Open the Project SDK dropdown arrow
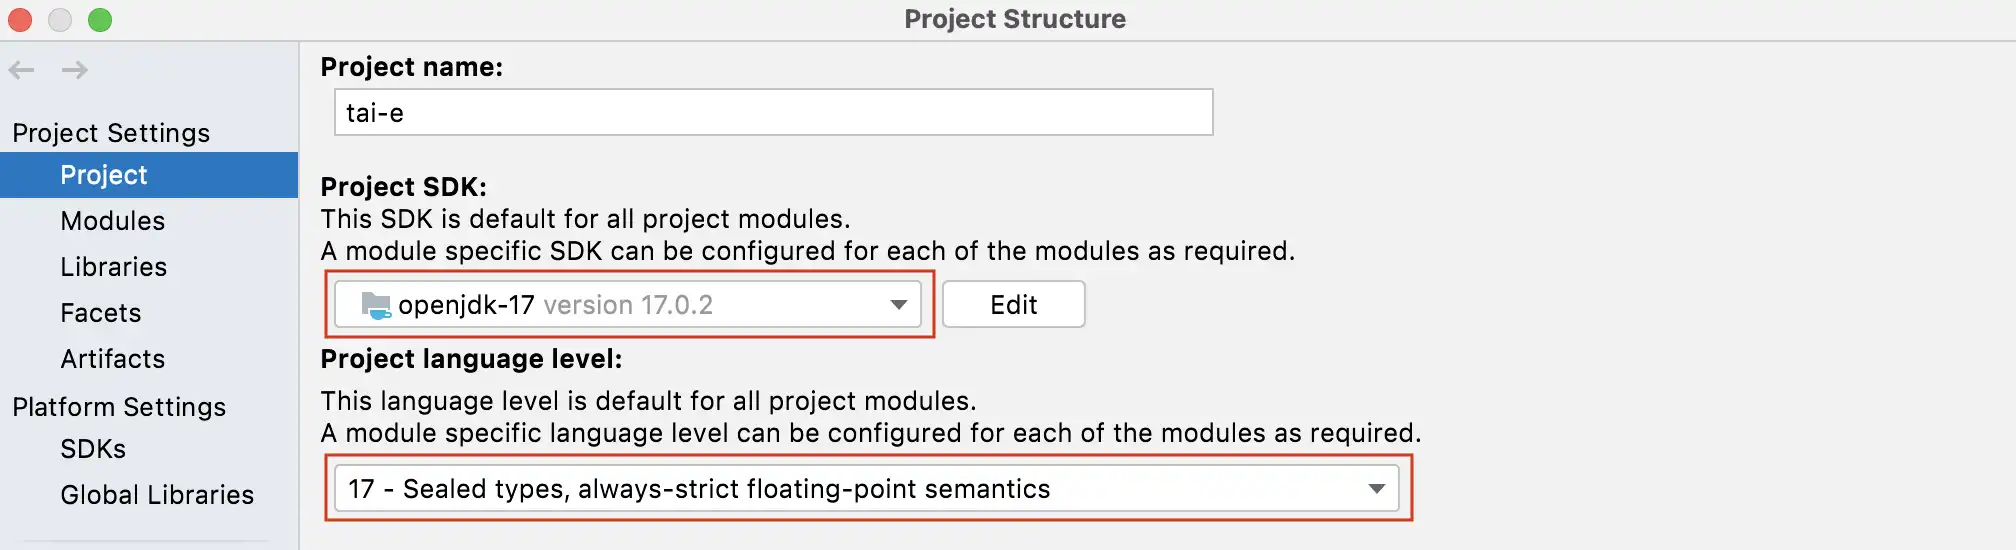 click(898, 305)
